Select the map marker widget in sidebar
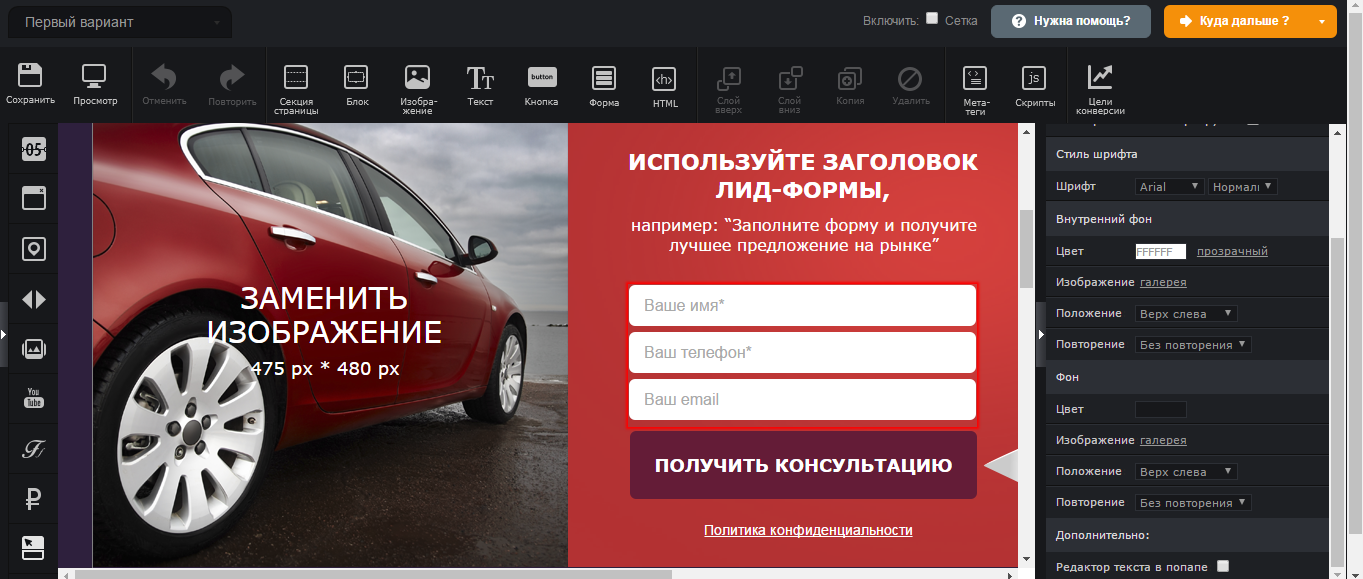1363x579 pixels. pos(32,248)
